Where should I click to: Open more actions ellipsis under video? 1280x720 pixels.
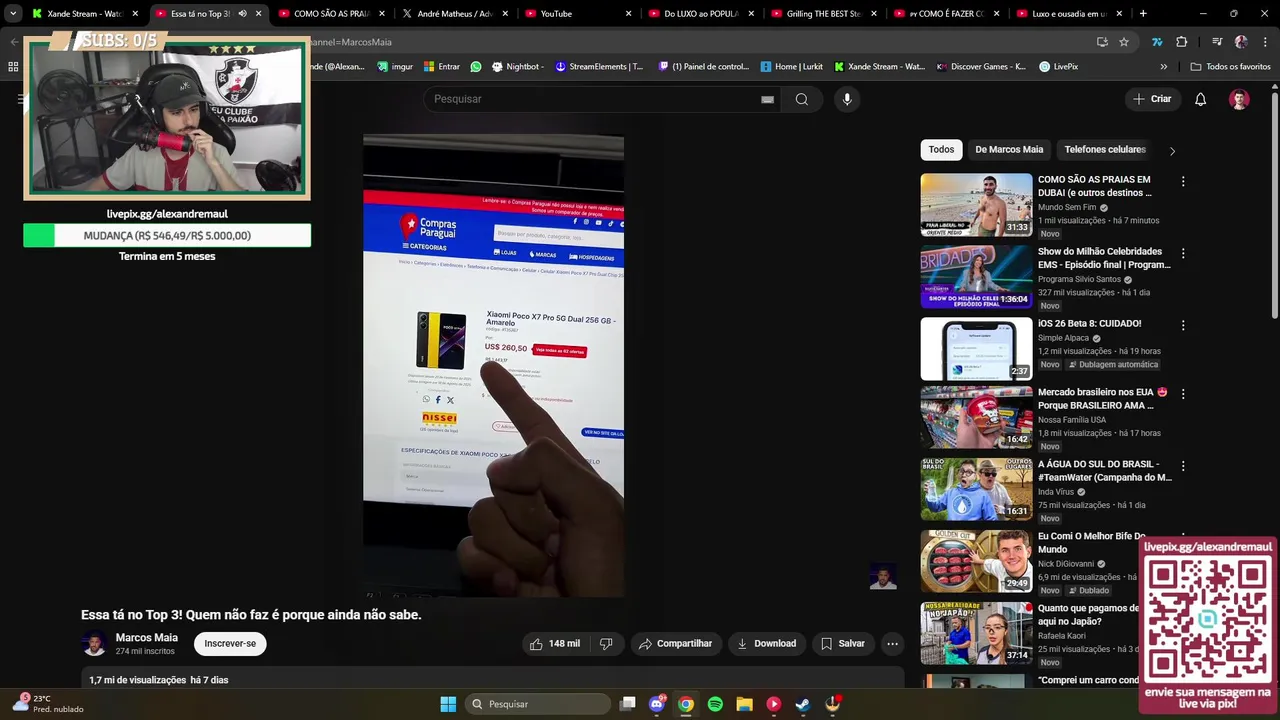(892, 644)
